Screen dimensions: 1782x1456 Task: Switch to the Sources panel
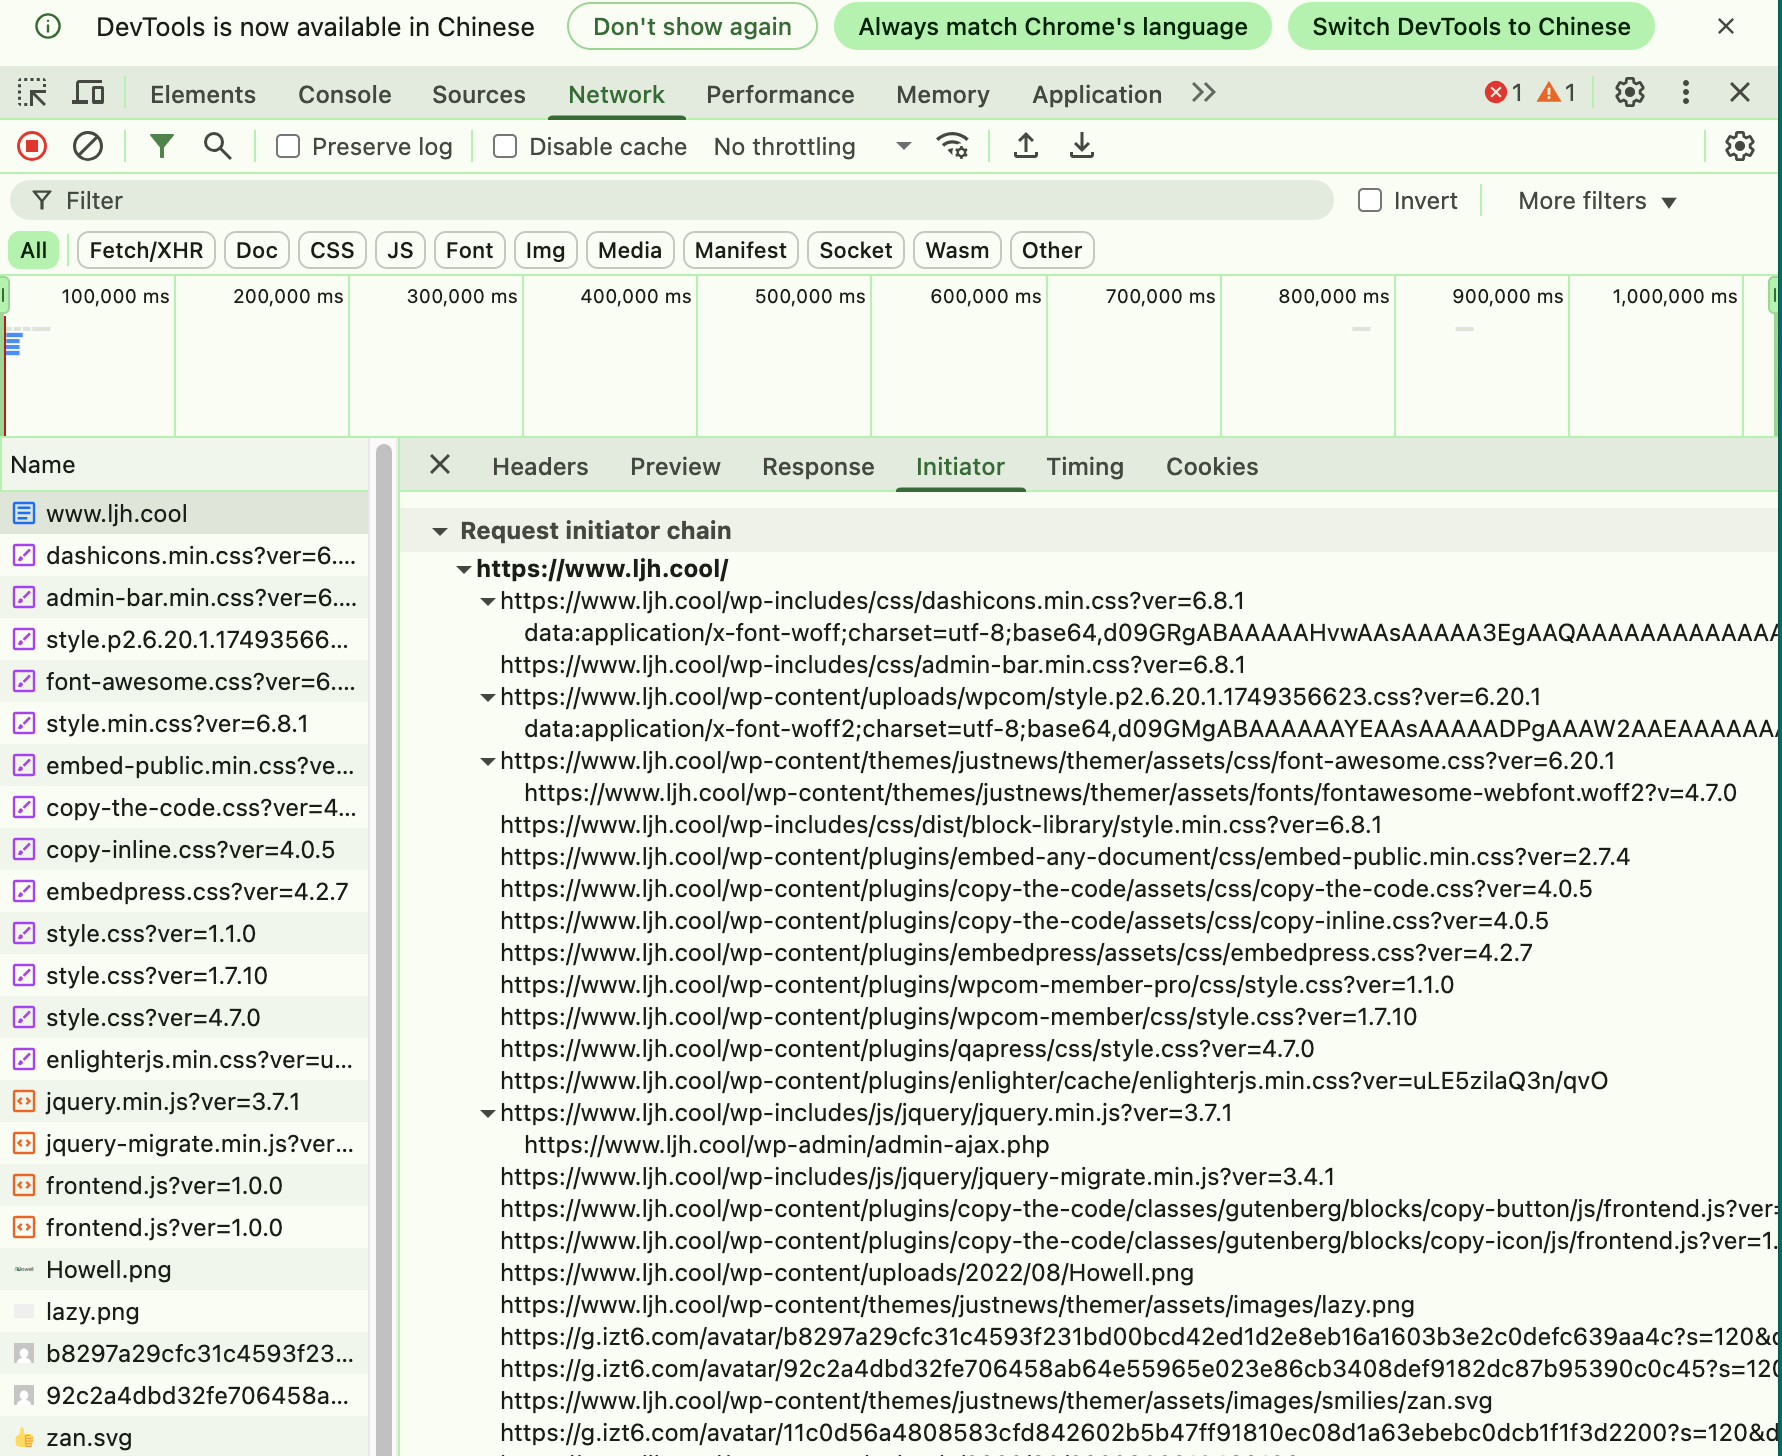tap(479, 95)
